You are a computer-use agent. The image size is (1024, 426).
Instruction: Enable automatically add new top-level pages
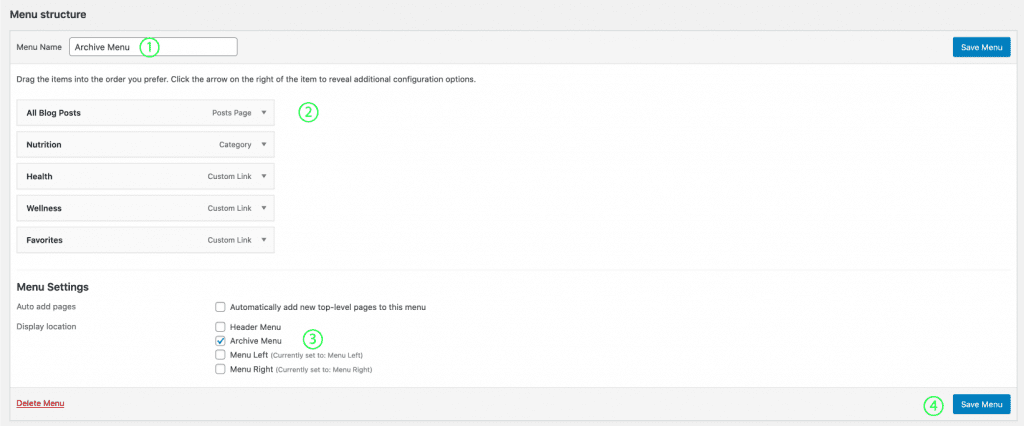tap(220, 307)
